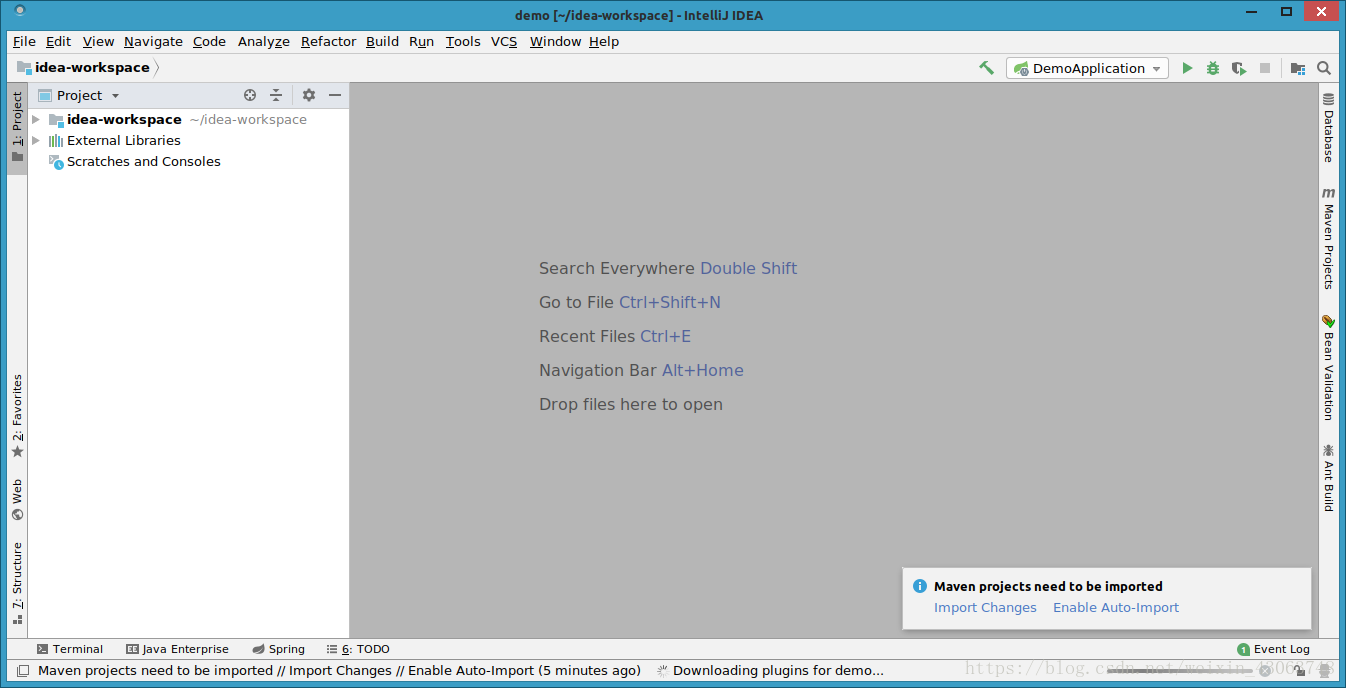Open the Project view selector dropdown
Screen dimensions: 1346x688
pyautogui.click(x=78, y=95)
